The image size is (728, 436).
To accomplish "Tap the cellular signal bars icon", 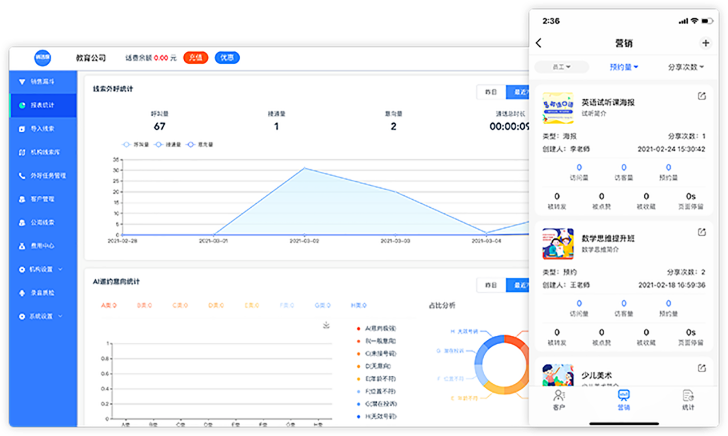I will (683, 21).
